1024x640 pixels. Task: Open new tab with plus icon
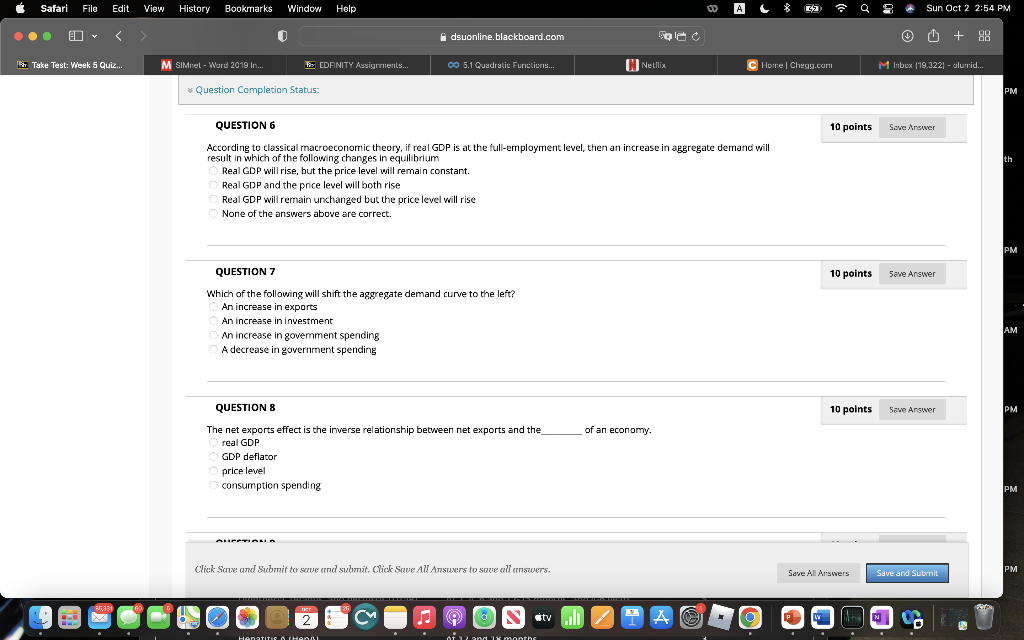coord(958,36)
